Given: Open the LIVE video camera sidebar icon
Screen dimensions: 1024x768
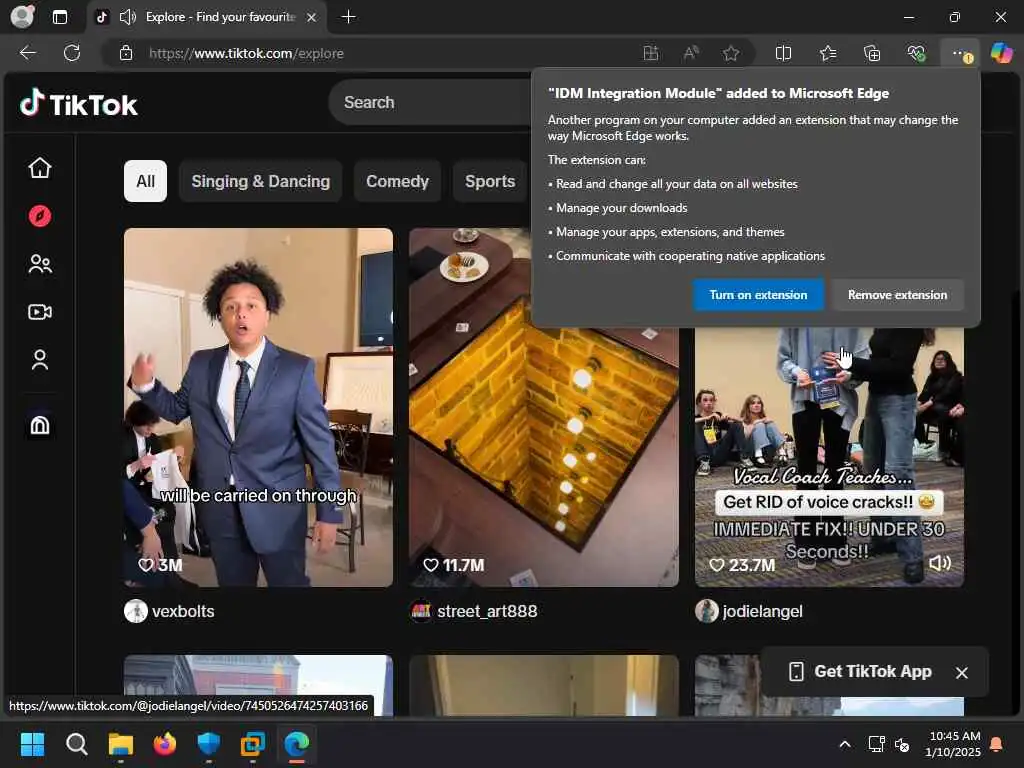Looking at the screenshot, I should [40, 312].
